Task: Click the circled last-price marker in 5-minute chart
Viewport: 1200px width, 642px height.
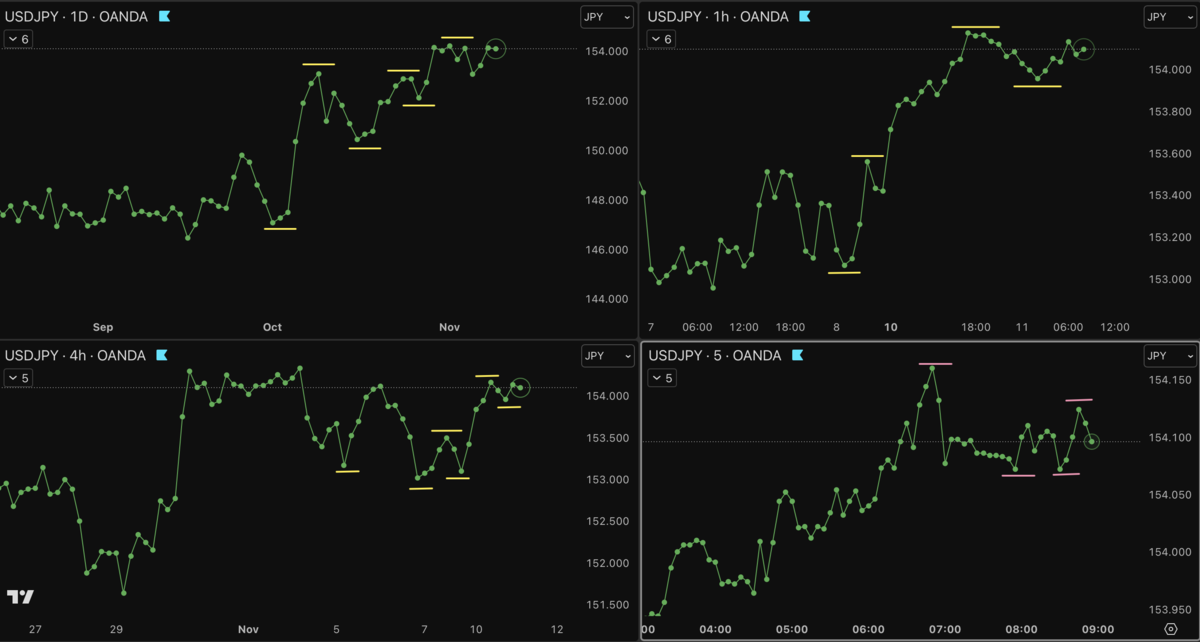Action: (1092, 440)
